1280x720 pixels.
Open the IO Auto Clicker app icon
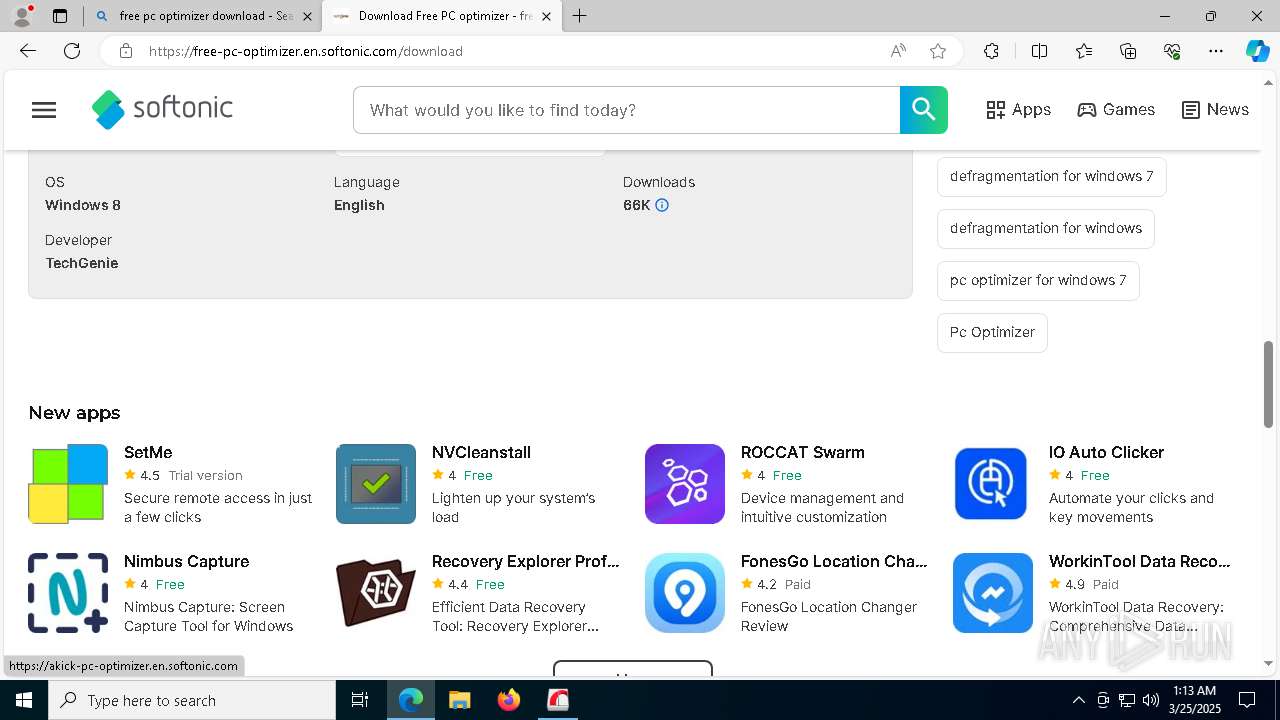(x=991, y=484)
